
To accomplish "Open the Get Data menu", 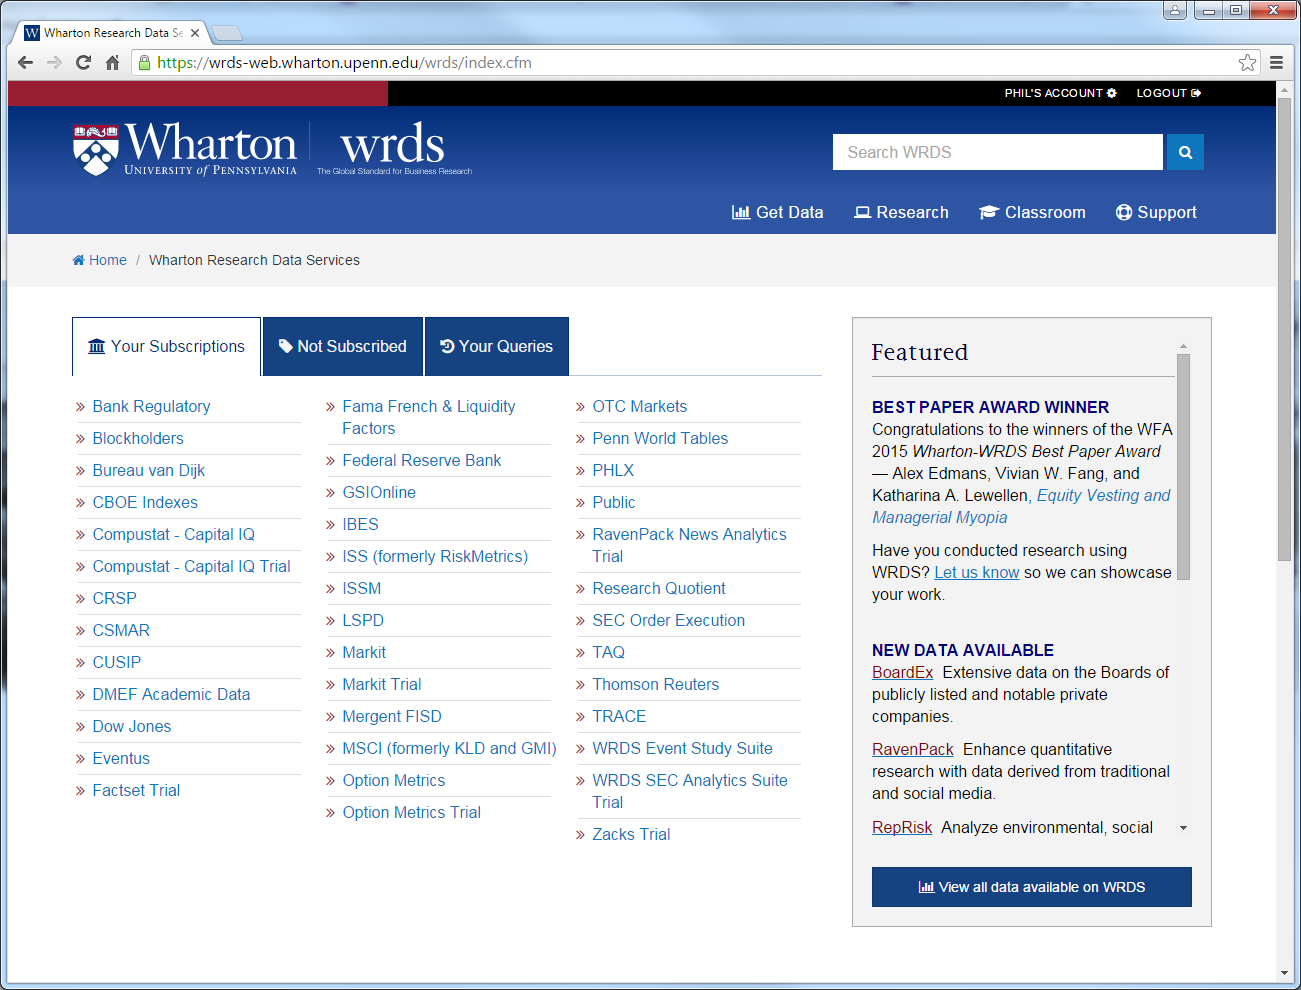I will (x=777, y=212).
